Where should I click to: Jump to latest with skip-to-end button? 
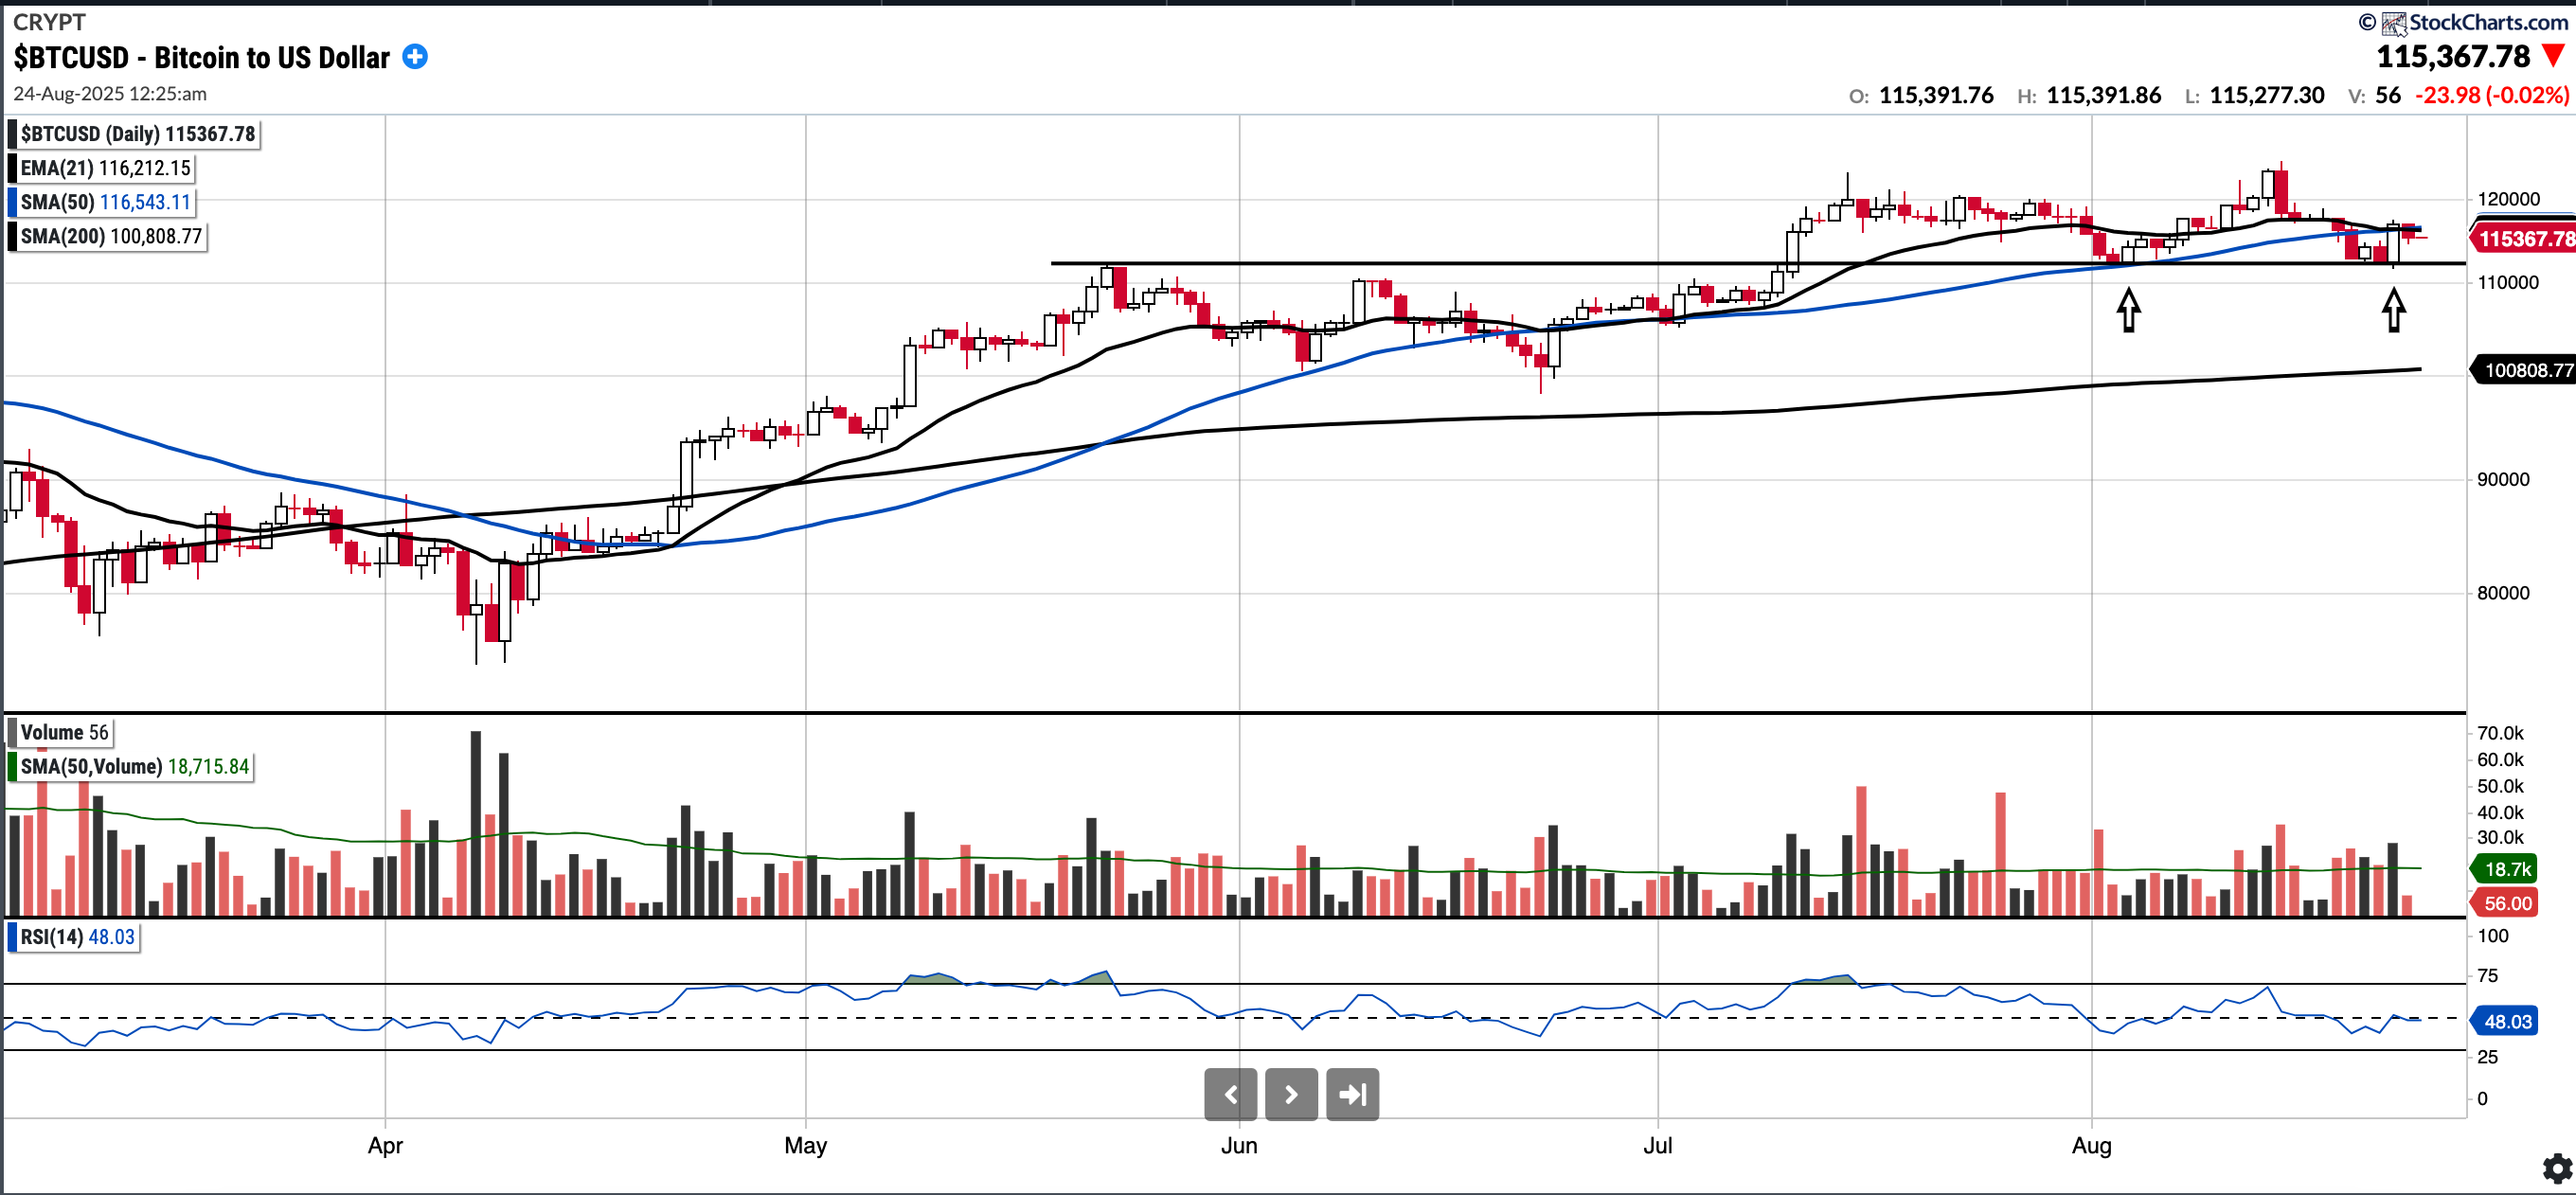coord(1352,1094)
